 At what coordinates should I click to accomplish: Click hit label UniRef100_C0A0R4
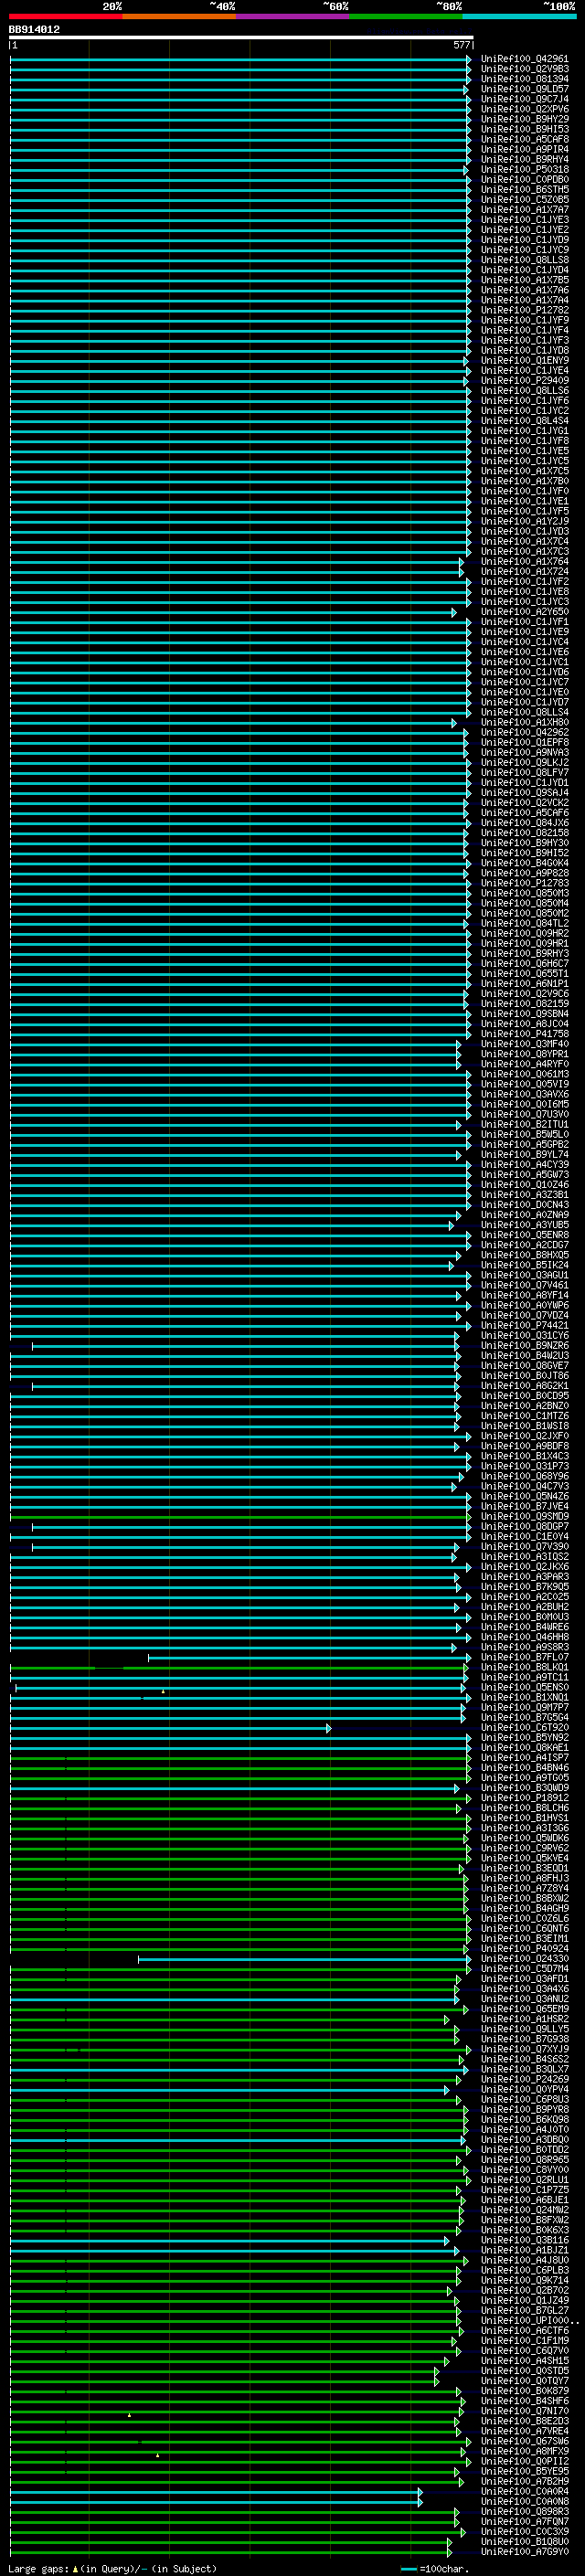click(x=524, y=2491)
